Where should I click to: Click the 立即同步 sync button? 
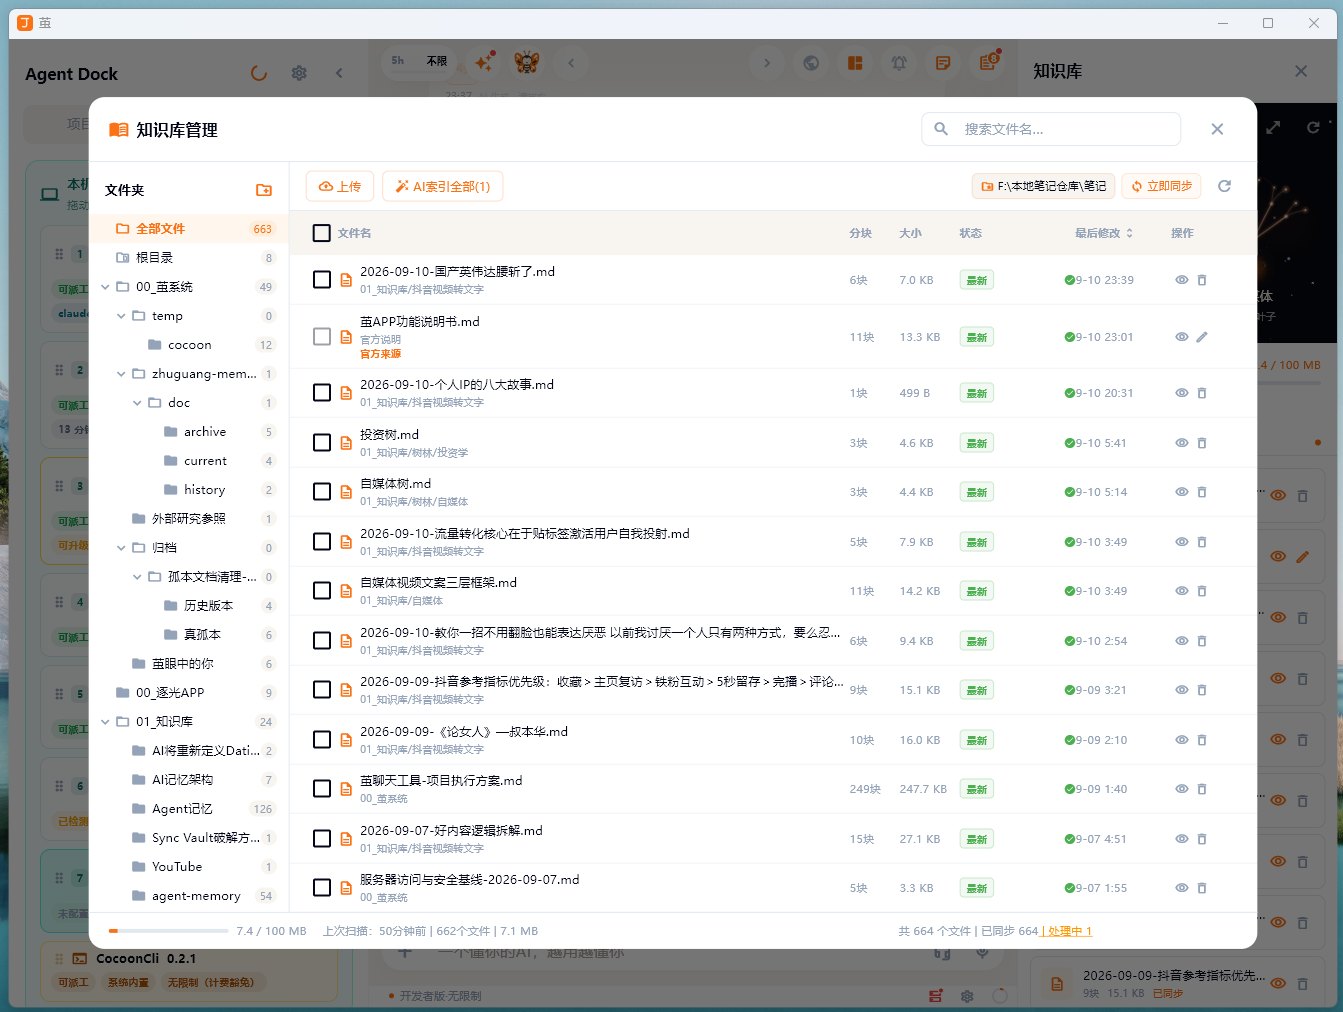1163,186
